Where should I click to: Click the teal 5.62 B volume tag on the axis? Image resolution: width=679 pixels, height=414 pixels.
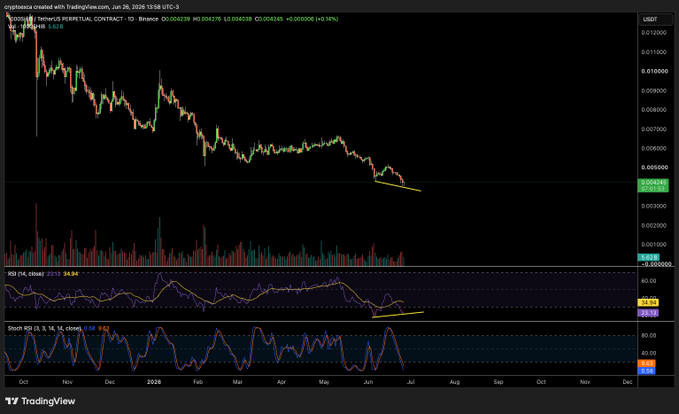648,257
